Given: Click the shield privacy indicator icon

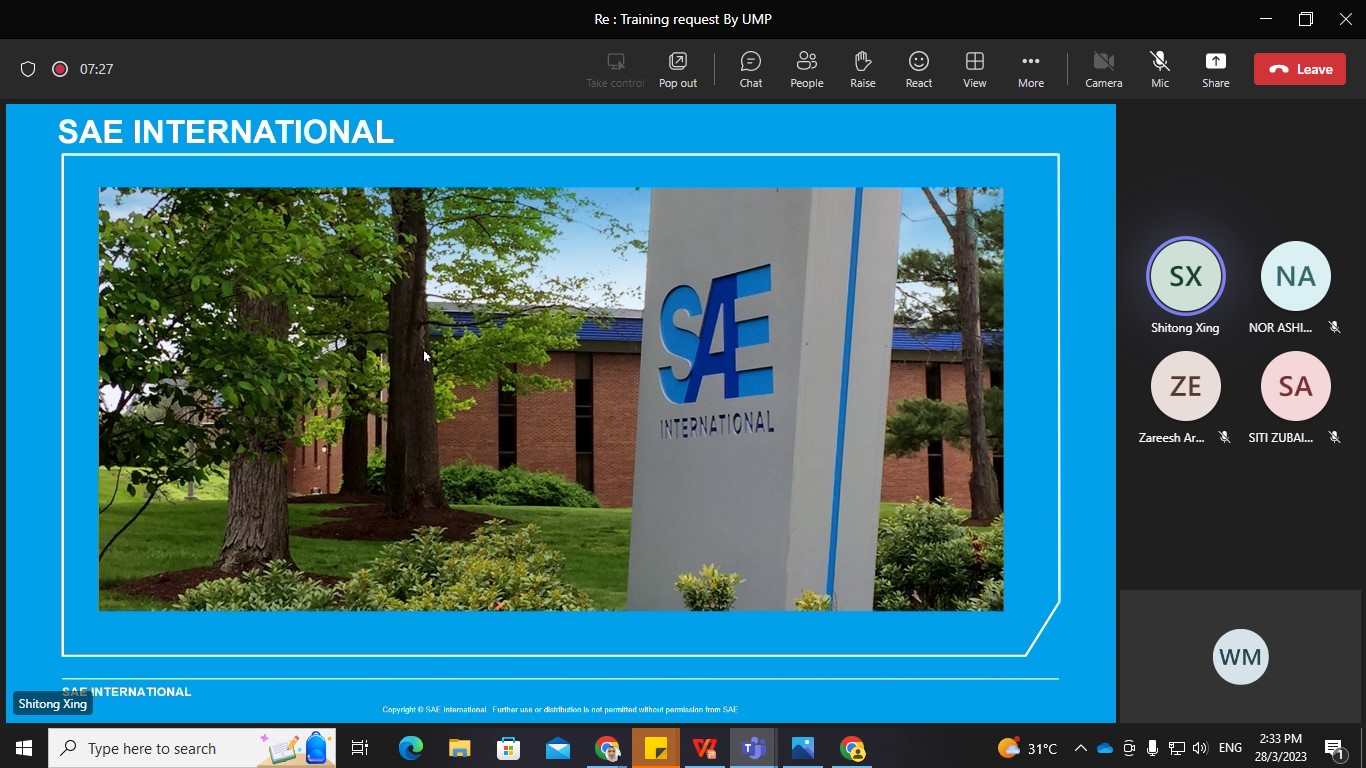Looking at the screenshot, I should click(28, 69).
